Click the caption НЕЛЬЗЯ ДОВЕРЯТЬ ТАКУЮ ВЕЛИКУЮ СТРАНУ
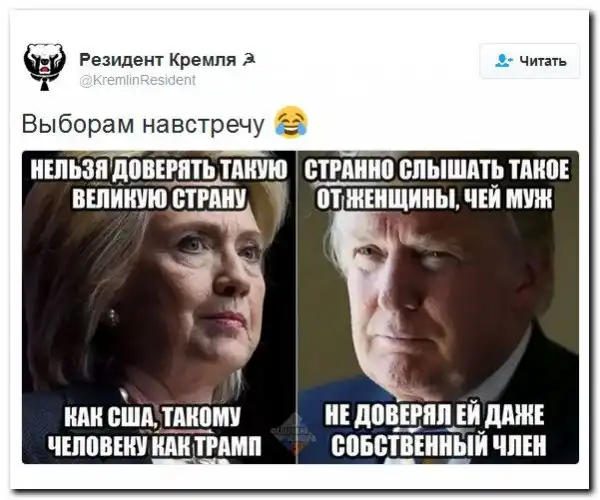The height and width of the screenshot is (500, 600). 159,184
